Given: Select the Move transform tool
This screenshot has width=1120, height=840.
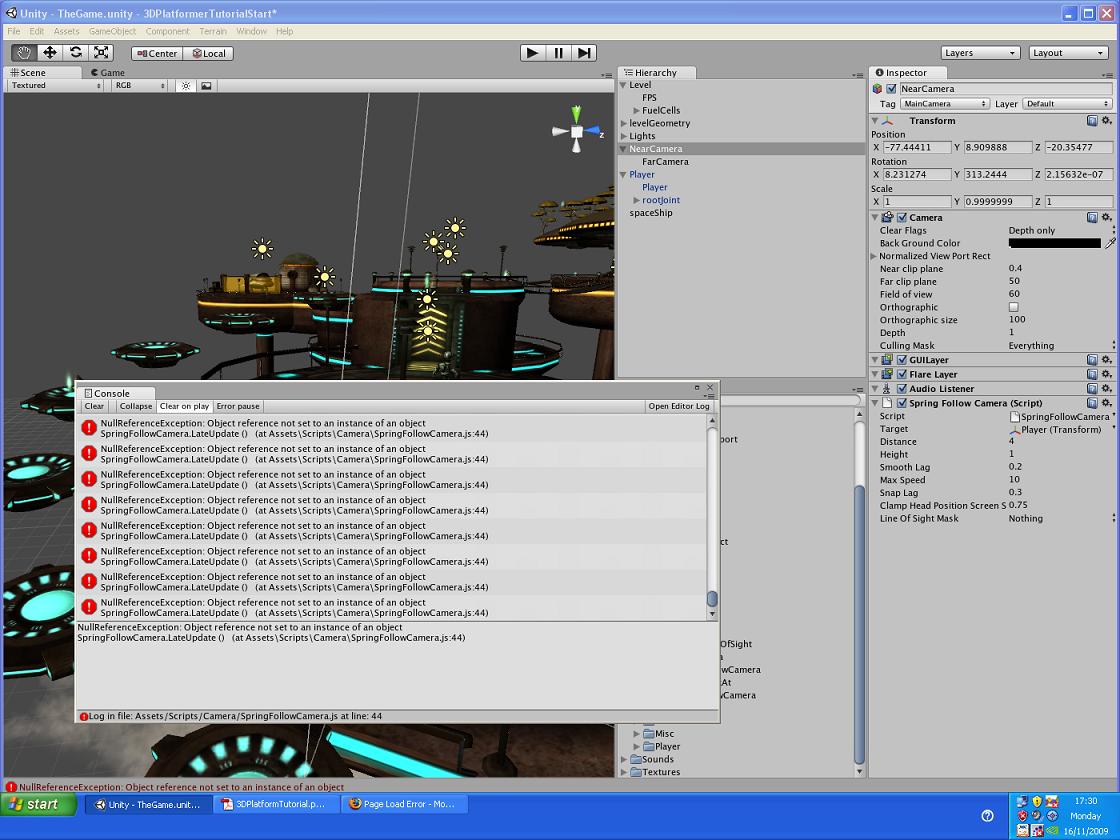Looking at the screenshot, I should pyautogui.click(x=48, y=52).
